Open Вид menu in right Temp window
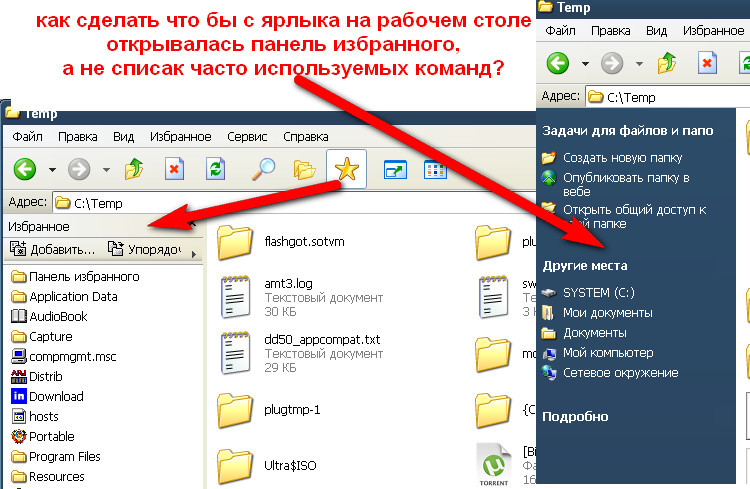This screenshot has width=750, height=489. click(x=656, y=31)
